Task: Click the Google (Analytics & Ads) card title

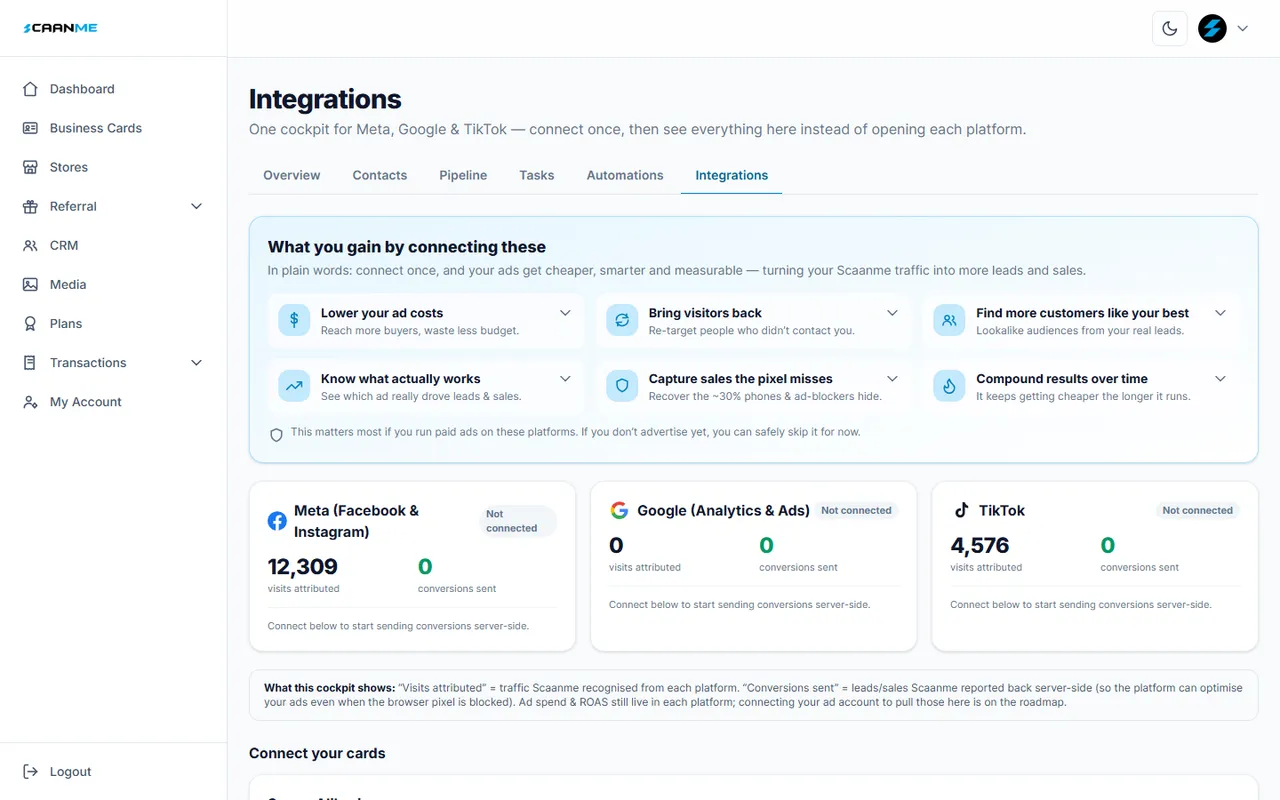Action: pyautogui.click(x=723, y=510)
